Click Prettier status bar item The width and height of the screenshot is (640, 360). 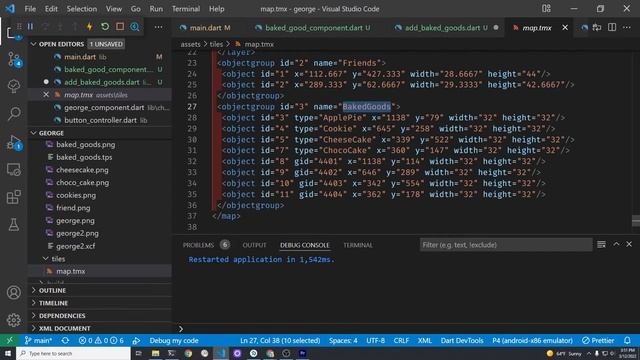(x=598, y=340)
